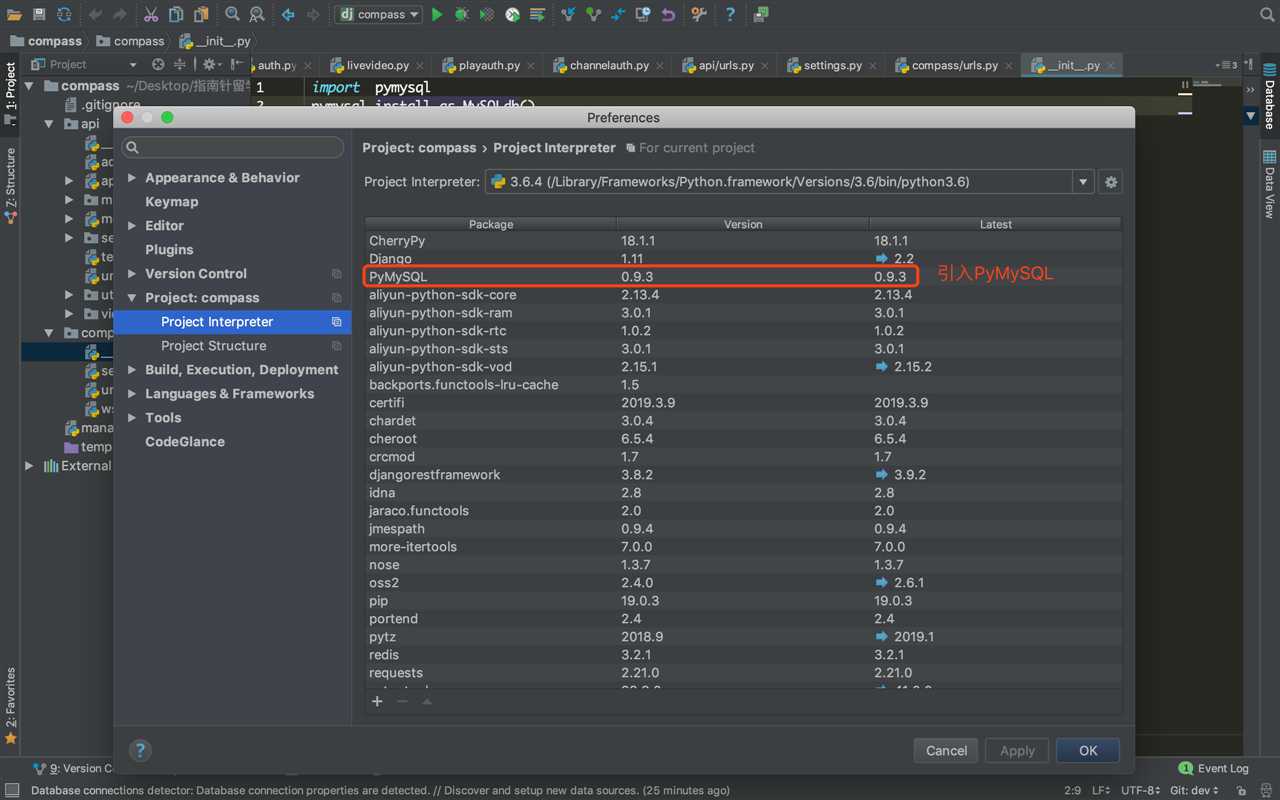Click the compass breadcrumb root folder
The height and width of the screenshot is (800, 1280).
pos(46,41)
